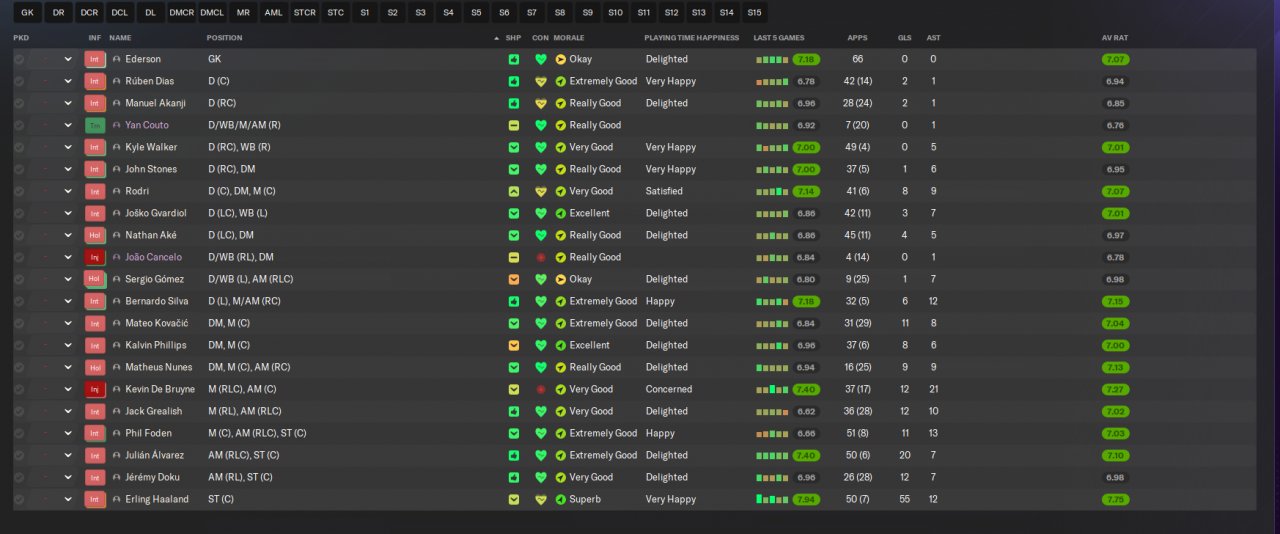Click Sergio Gómez's 'Hol' status badge

(95, 279)
